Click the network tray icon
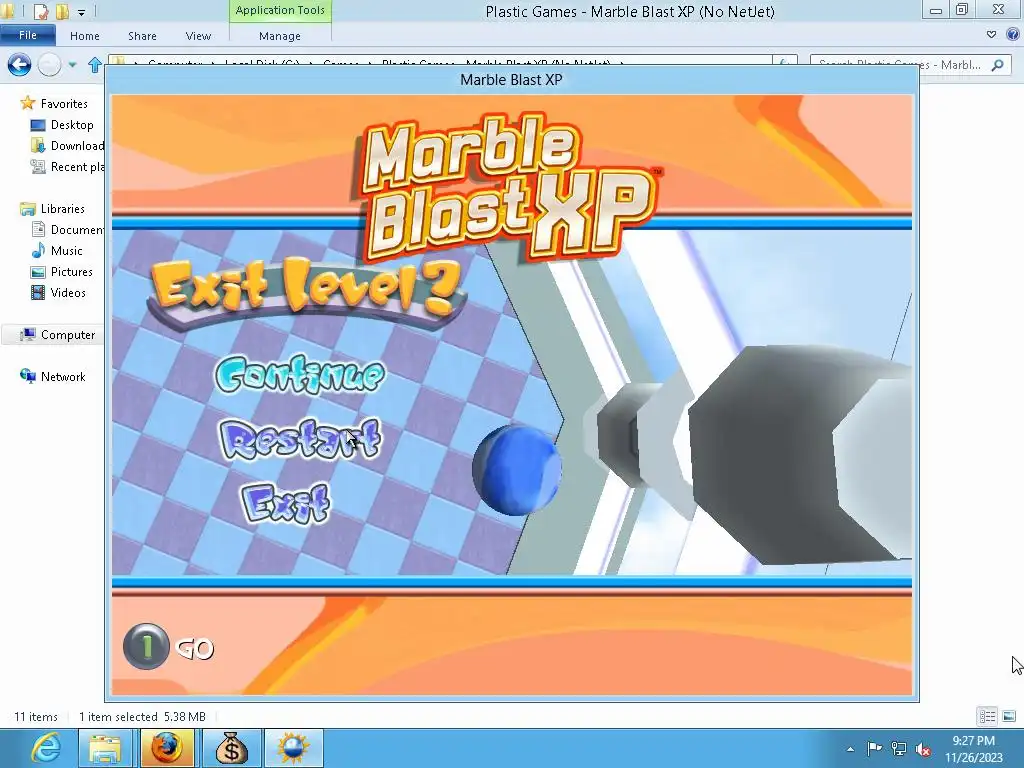Viewport: 1024px width, 768px height. (x=899, y=748)
